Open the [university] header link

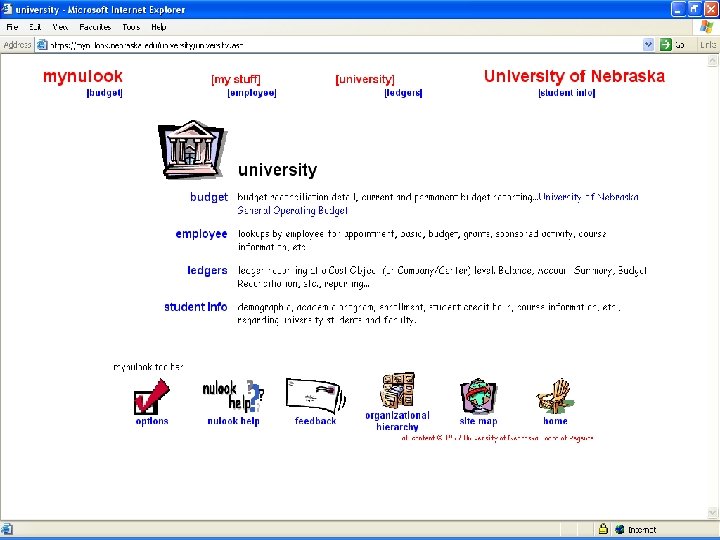point(365,79)
